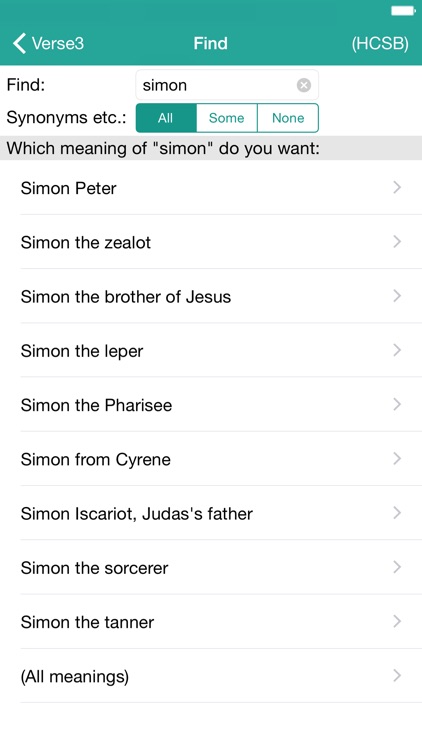The image size is (422, 750).
Task: Open chevron next to Simon Peter
Action: pos(397,188)
